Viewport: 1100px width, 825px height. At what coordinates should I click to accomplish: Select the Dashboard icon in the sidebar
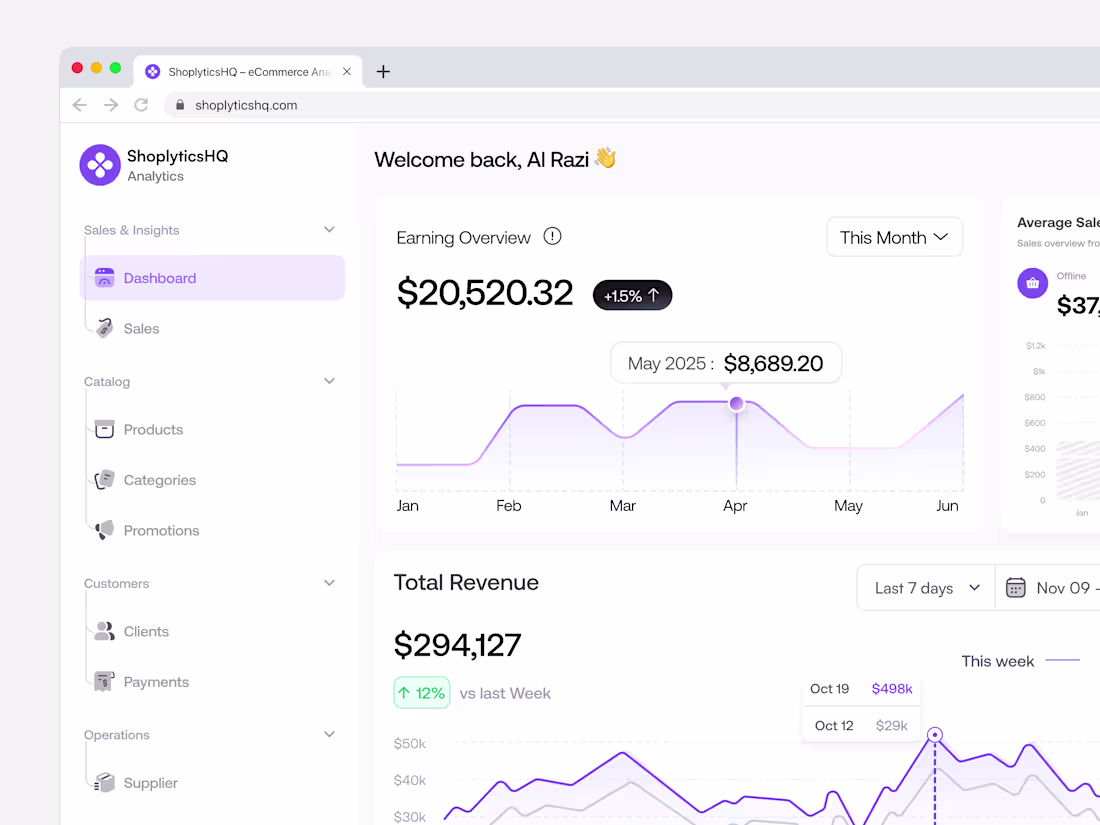coord(104,277)
